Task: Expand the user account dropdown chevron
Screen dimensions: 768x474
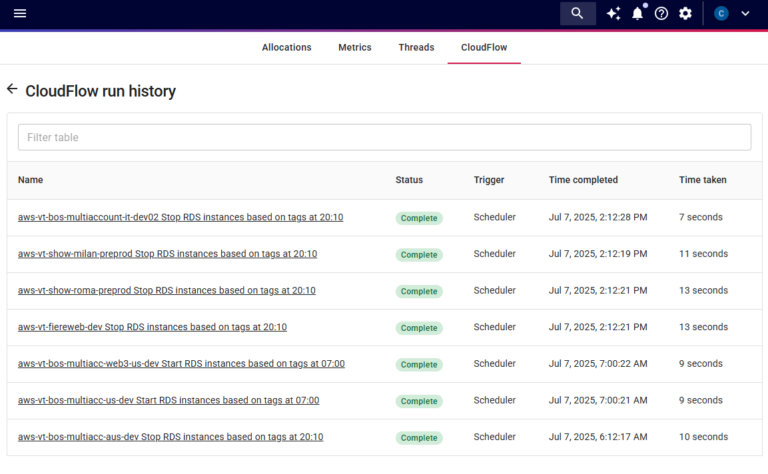Action: coord(745,13)
